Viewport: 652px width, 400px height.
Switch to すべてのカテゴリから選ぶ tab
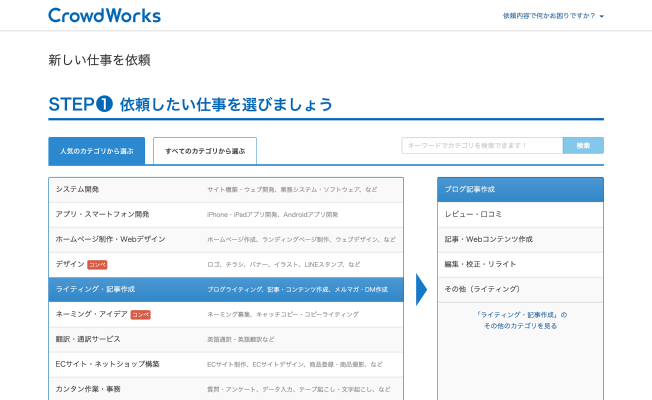[204, 151]
